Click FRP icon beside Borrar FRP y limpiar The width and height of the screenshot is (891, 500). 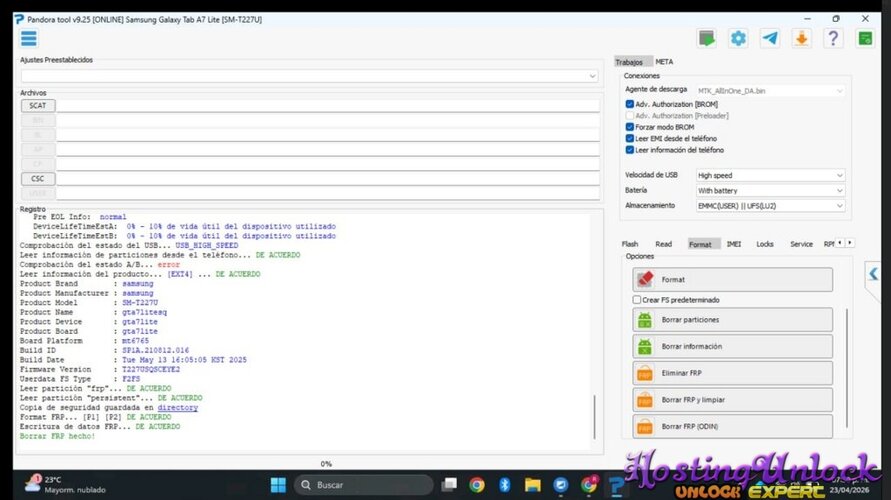pos(645,400)
